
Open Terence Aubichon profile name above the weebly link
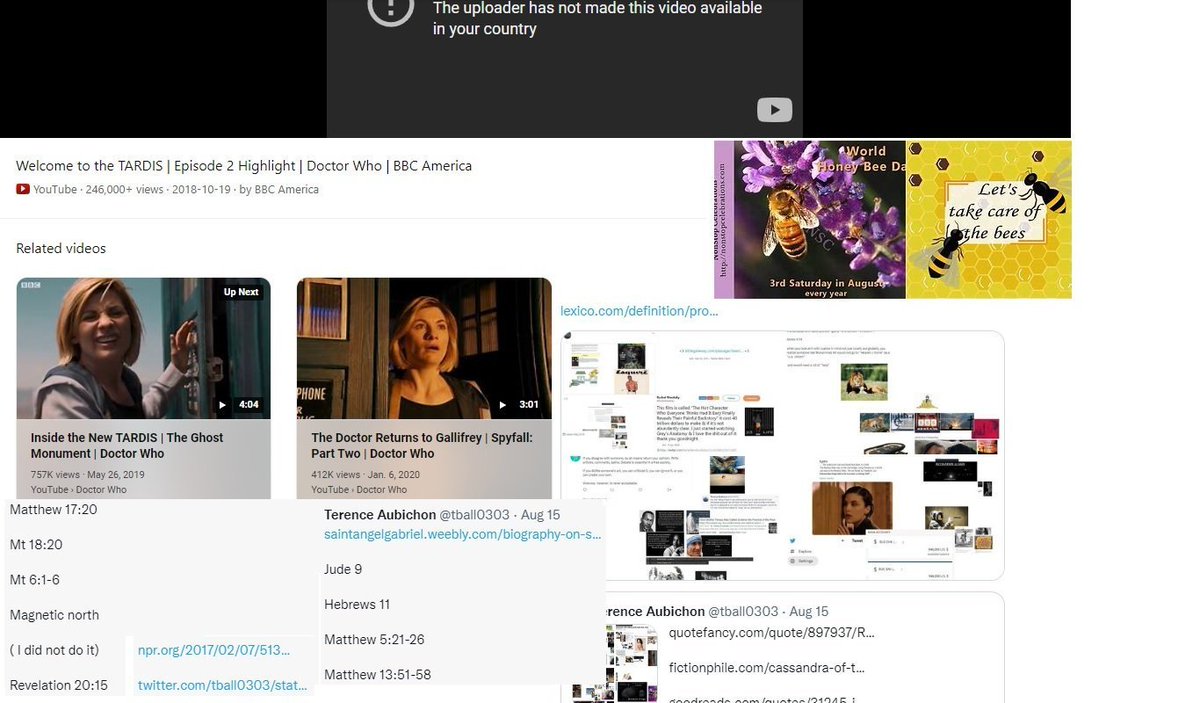pyautogui.click(x=380, y=514)
